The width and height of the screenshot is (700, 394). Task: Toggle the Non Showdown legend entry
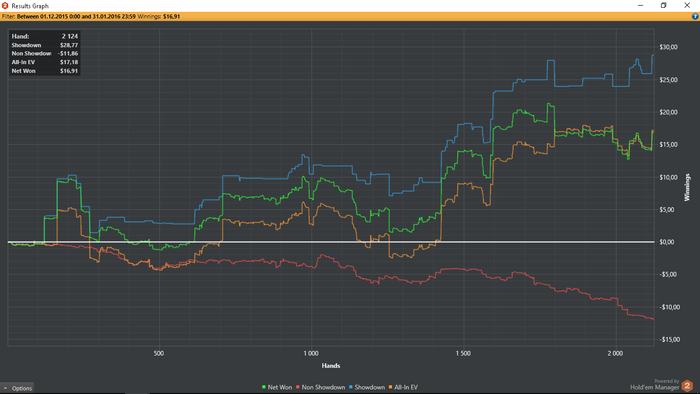(x=321, y=387)
